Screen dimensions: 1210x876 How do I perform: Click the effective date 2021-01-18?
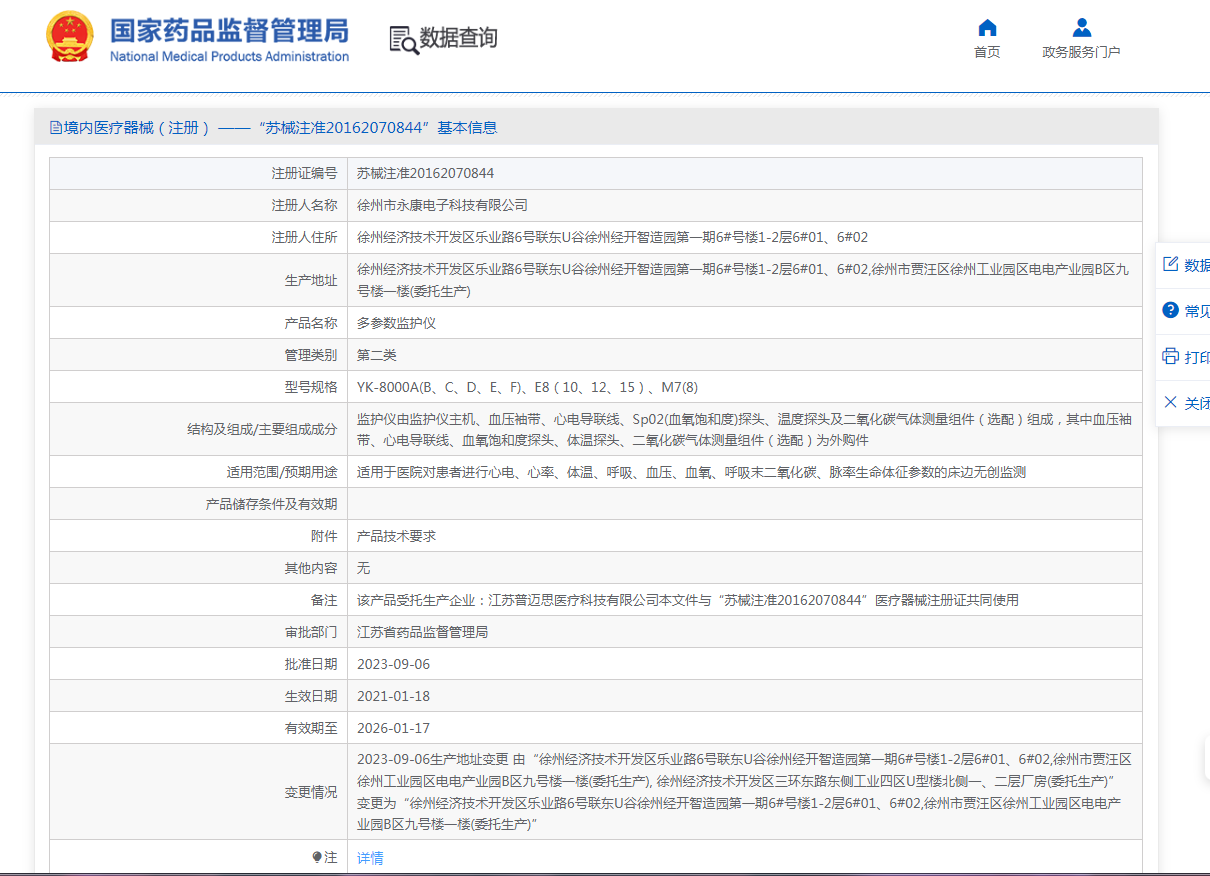tap(393, 696)
